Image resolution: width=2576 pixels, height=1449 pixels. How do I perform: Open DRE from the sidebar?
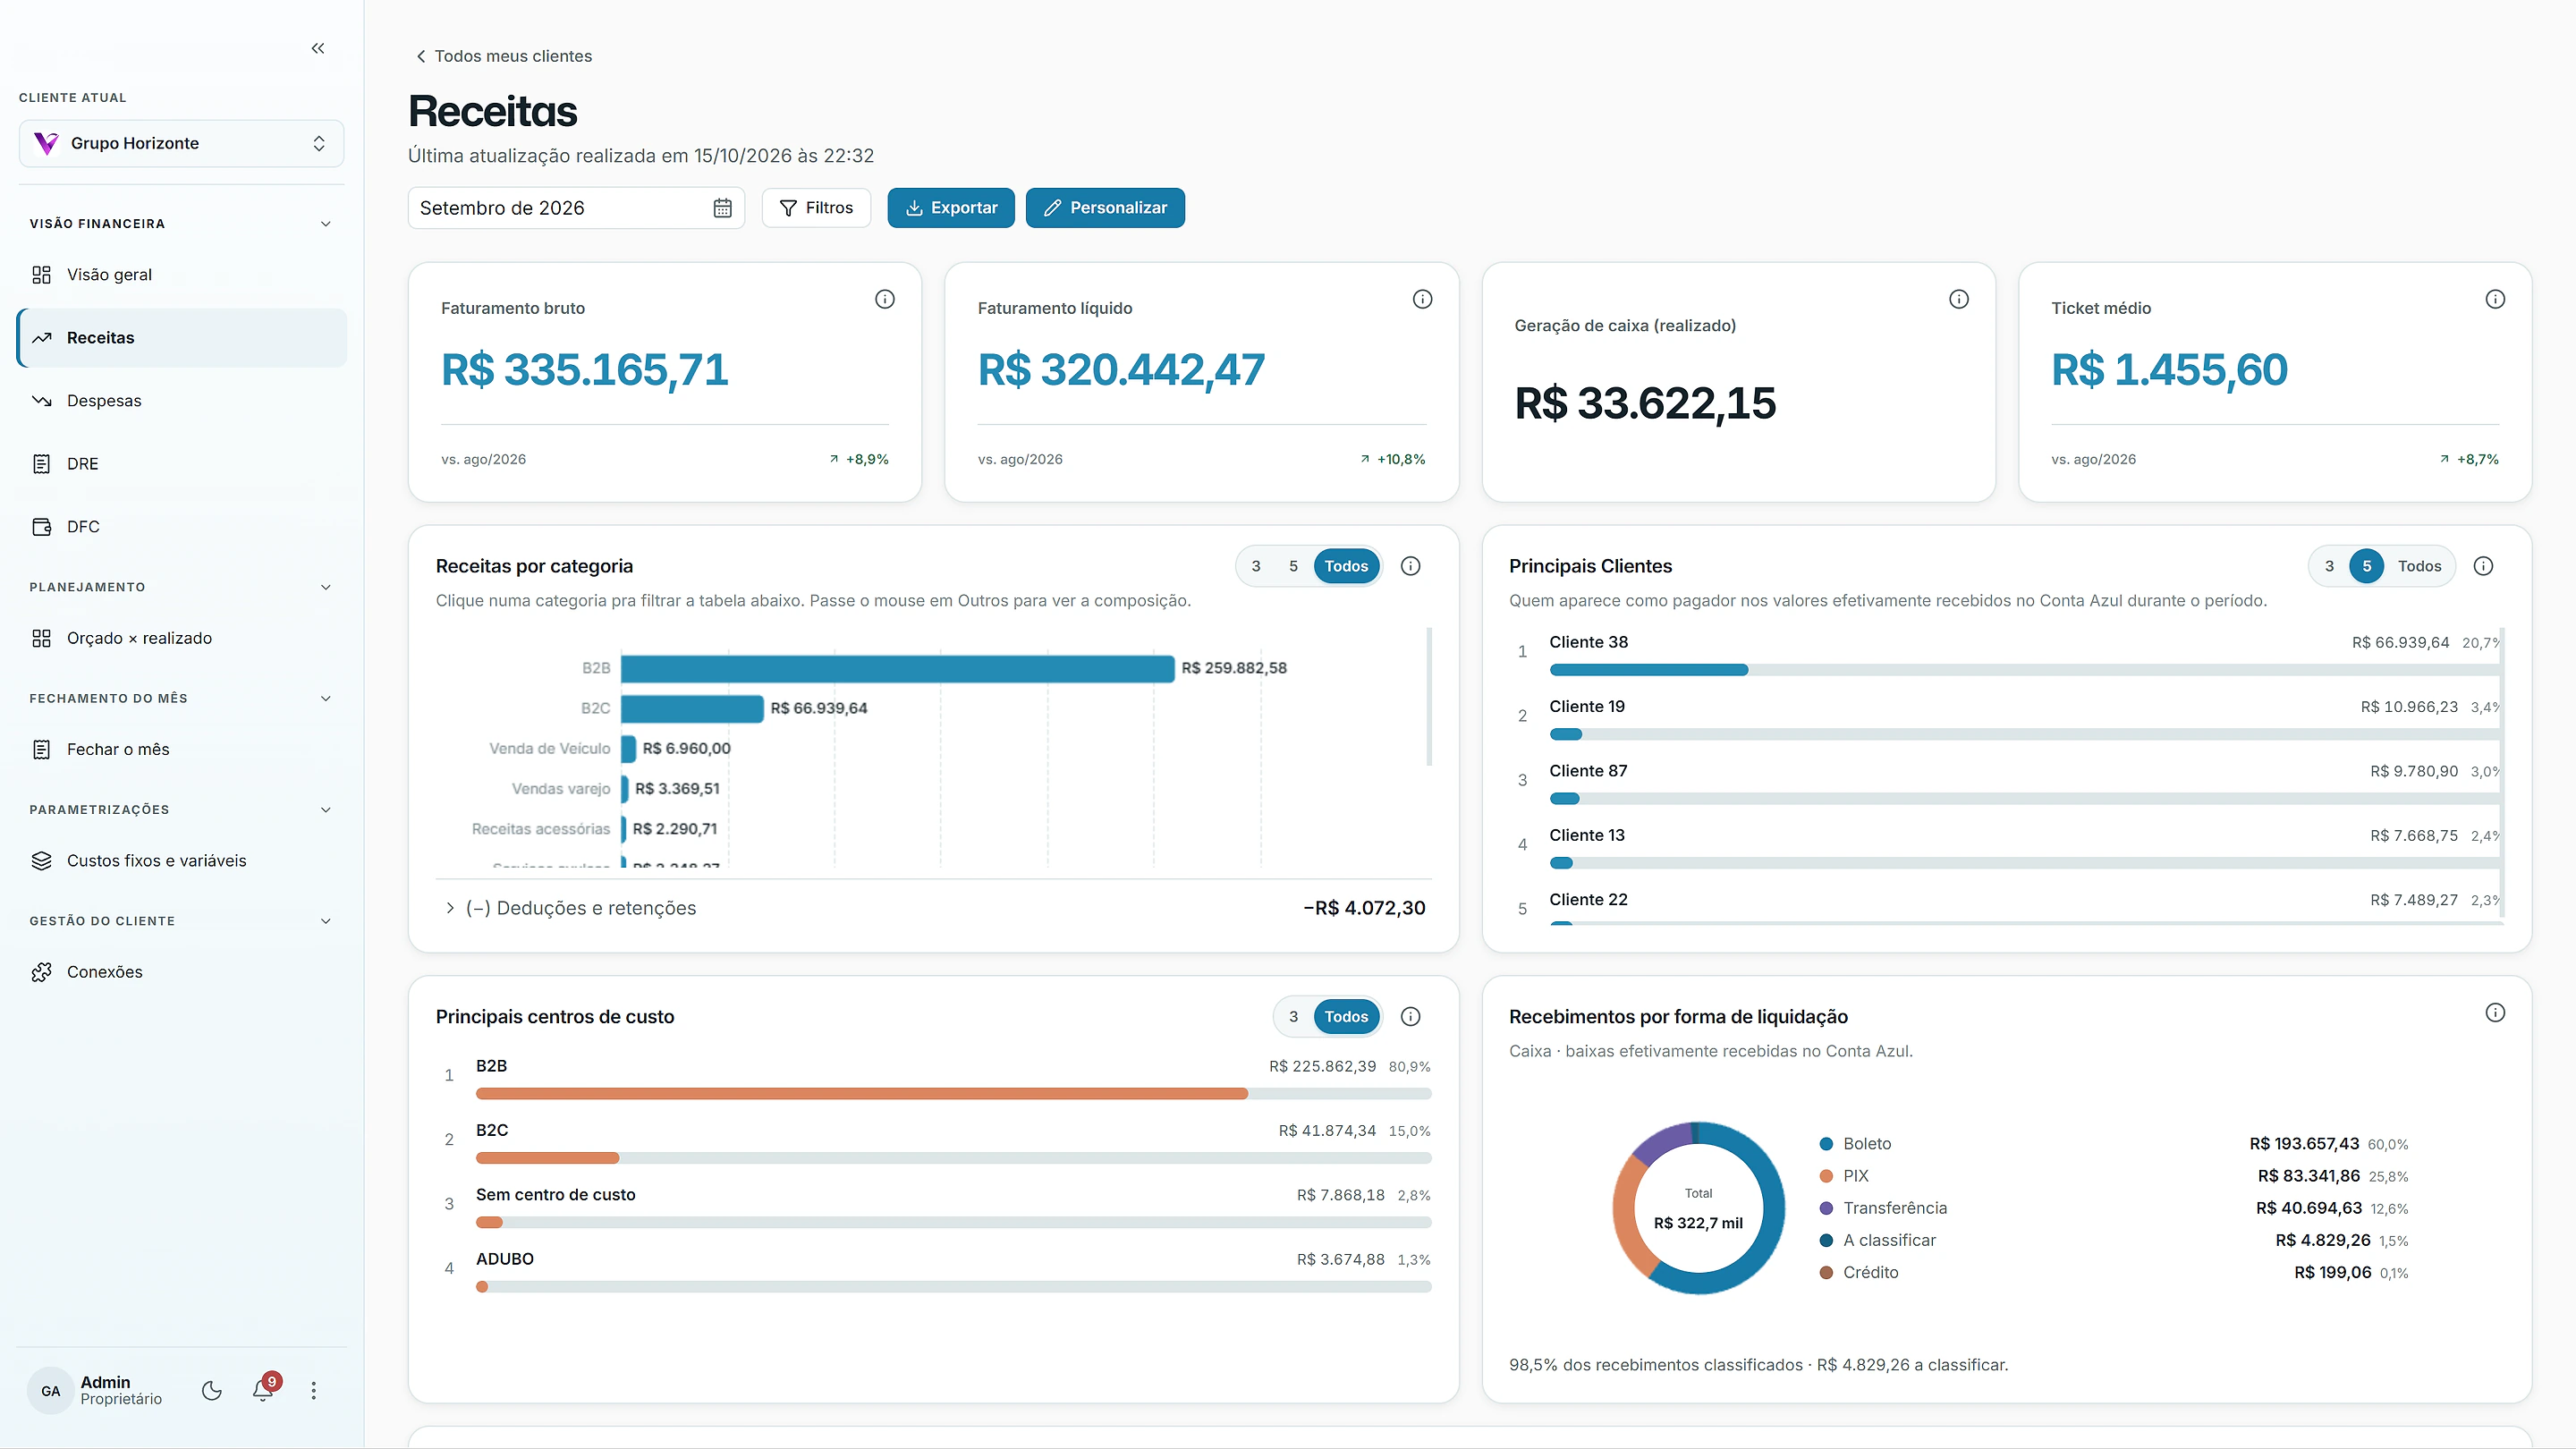(x=182, y=464)
